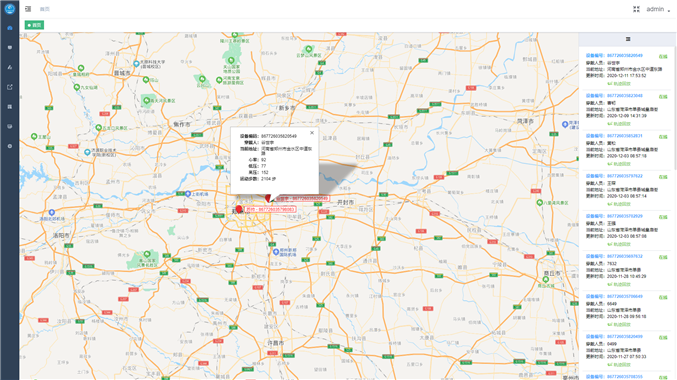Collapse the device list panel header
Screen dimensions: 677x380
point(628,39)
